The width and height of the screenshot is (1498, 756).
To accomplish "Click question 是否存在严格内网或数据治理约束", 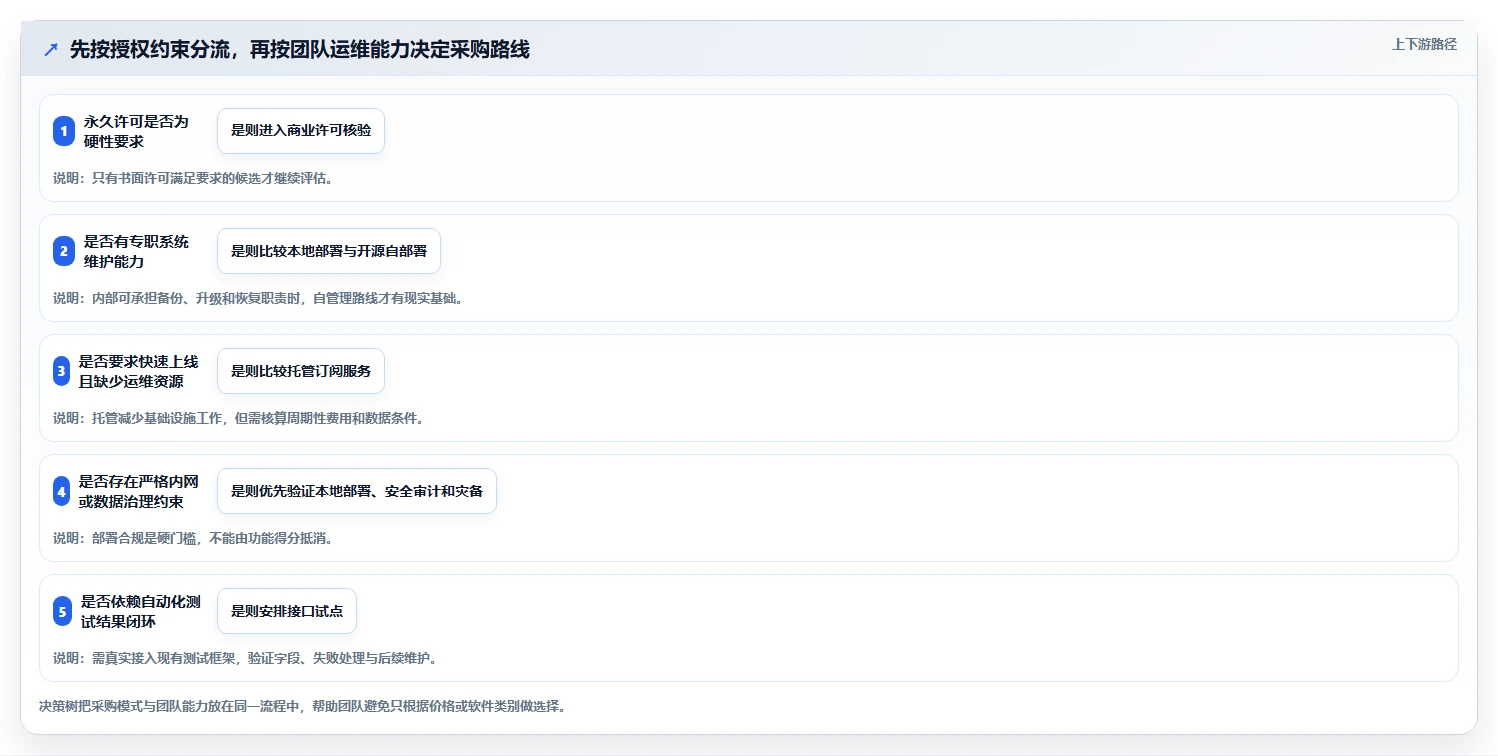I will point(139,491).
